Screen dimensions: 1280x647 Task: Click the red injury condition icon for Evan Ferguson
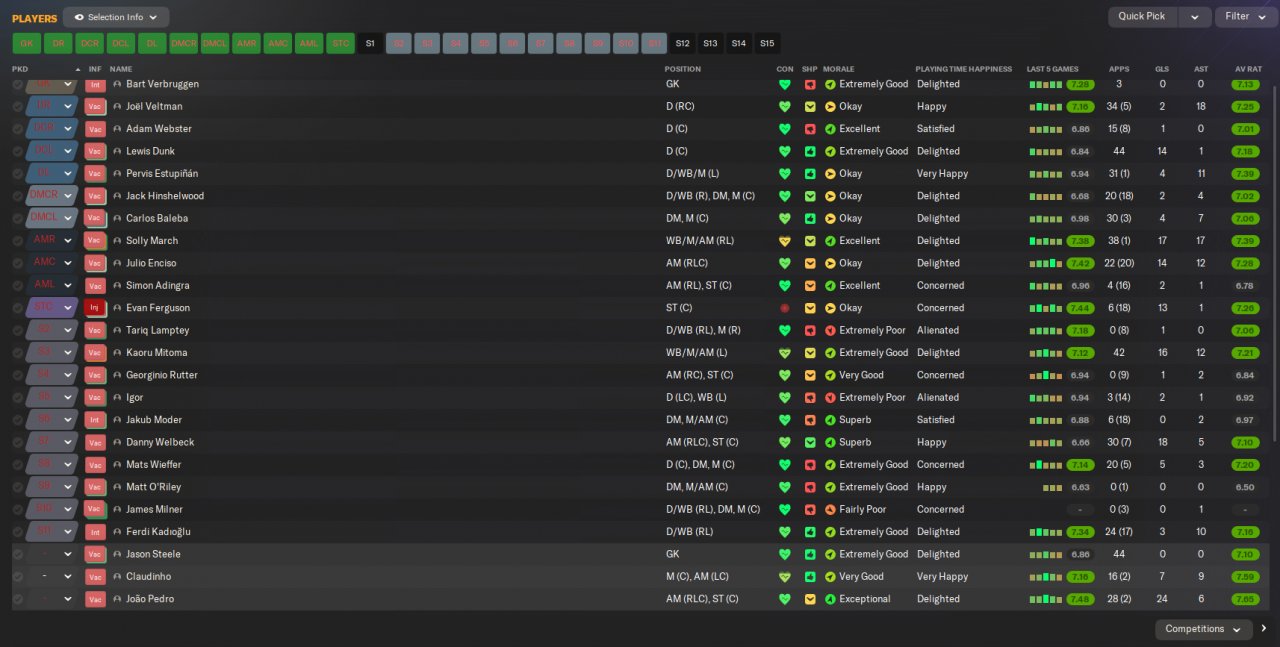pyautogui.click(x=785, y=308)
